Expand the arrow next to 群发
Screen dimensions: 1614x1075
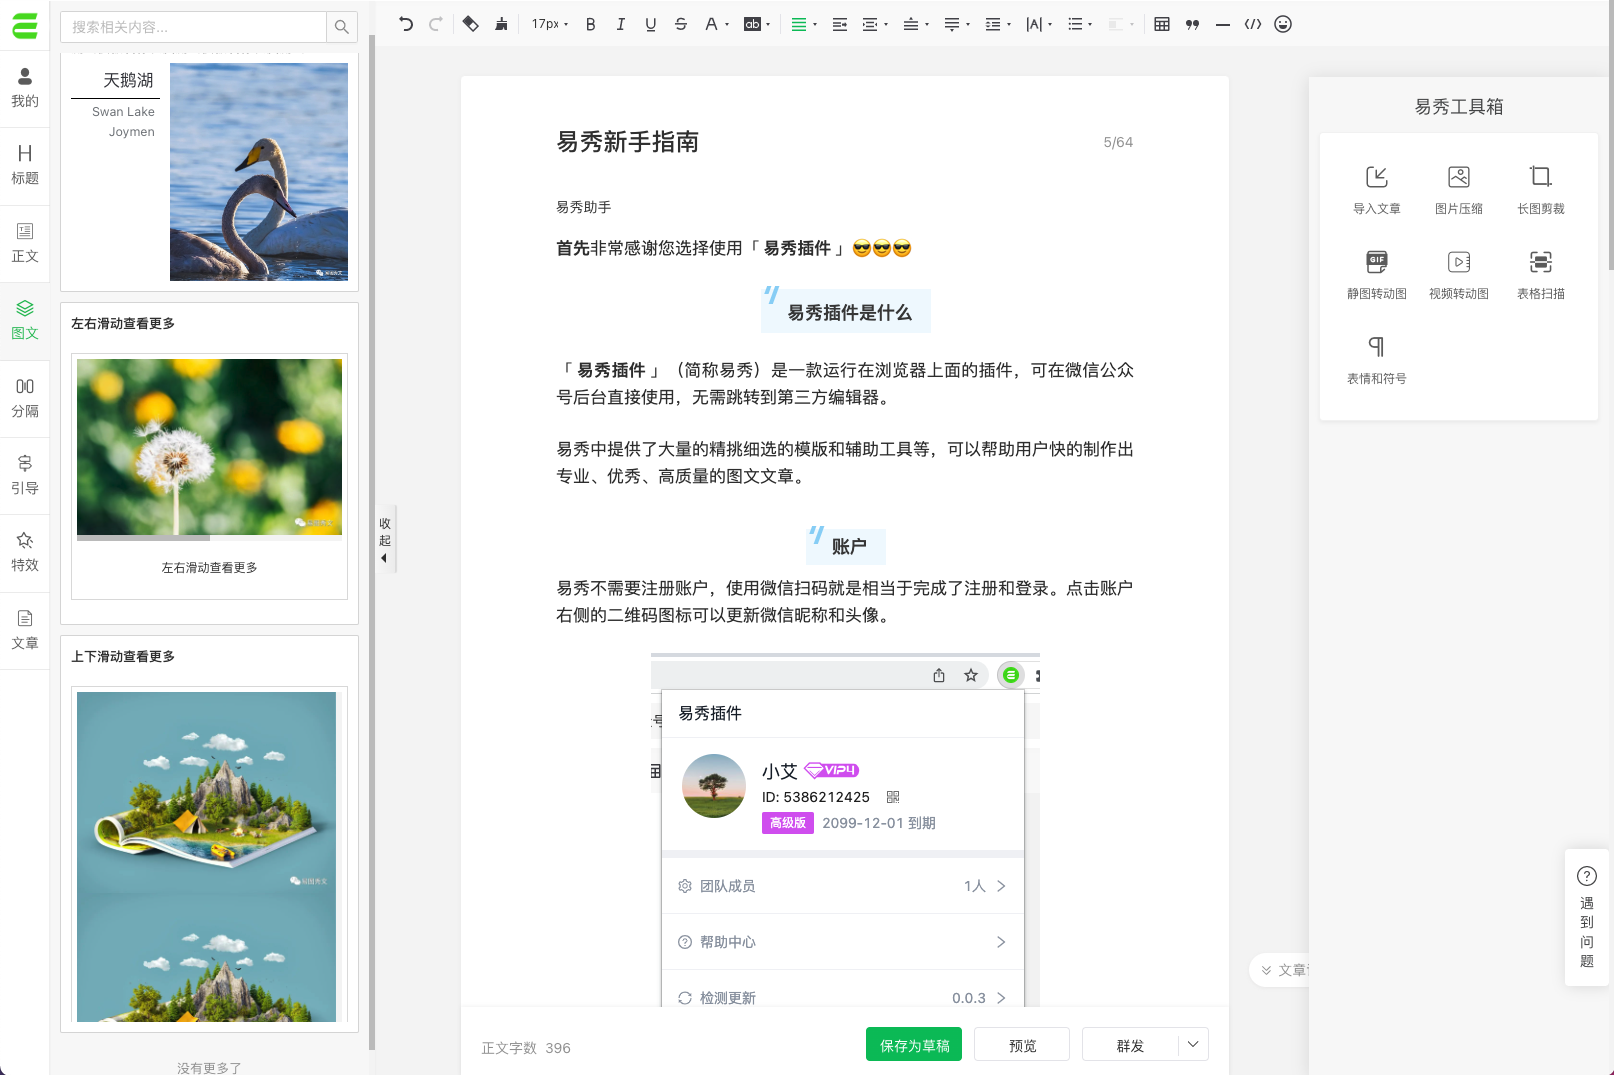coord(1193,1045)
